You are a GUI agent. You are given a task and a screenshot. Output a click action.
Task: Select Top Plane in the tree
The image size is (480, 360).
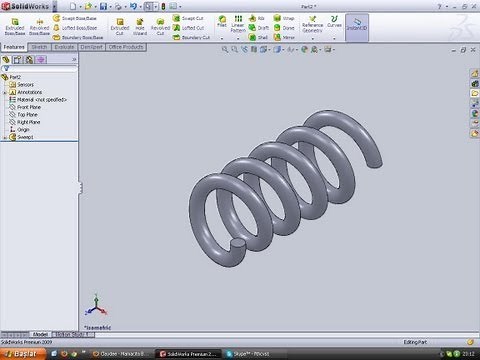point(27,114)
